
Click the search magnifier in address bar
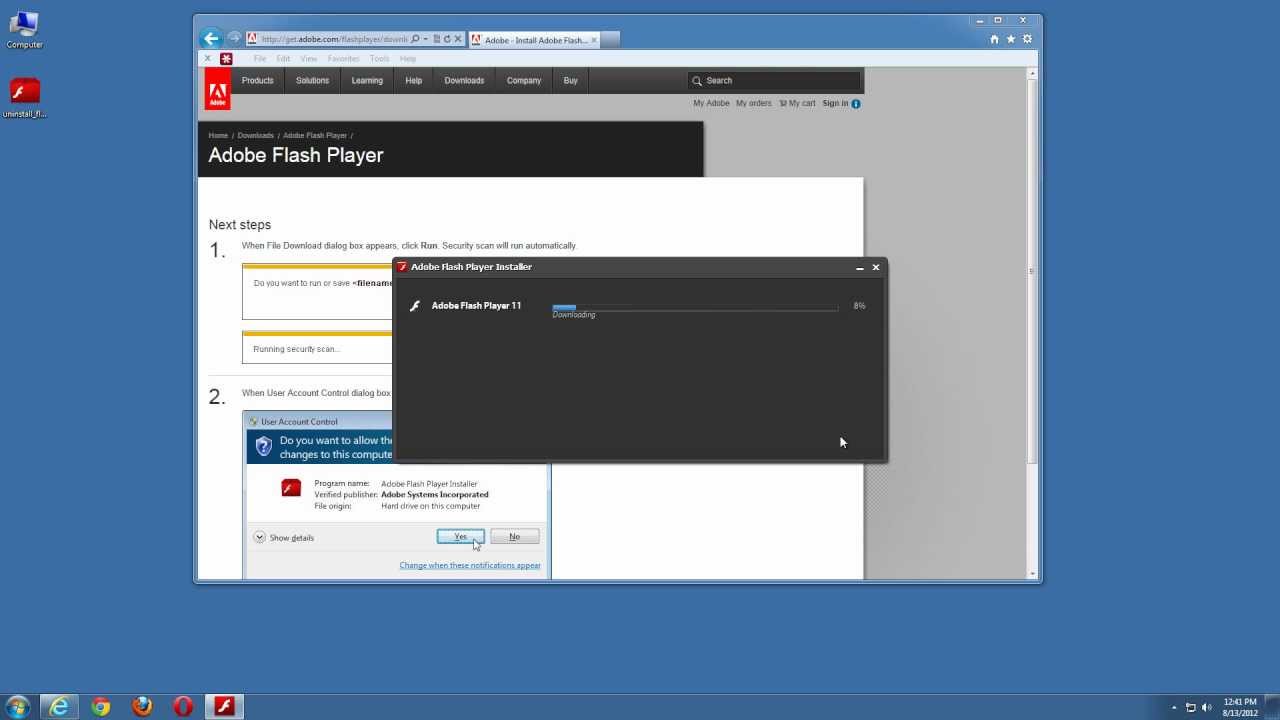tap(415, 39)
